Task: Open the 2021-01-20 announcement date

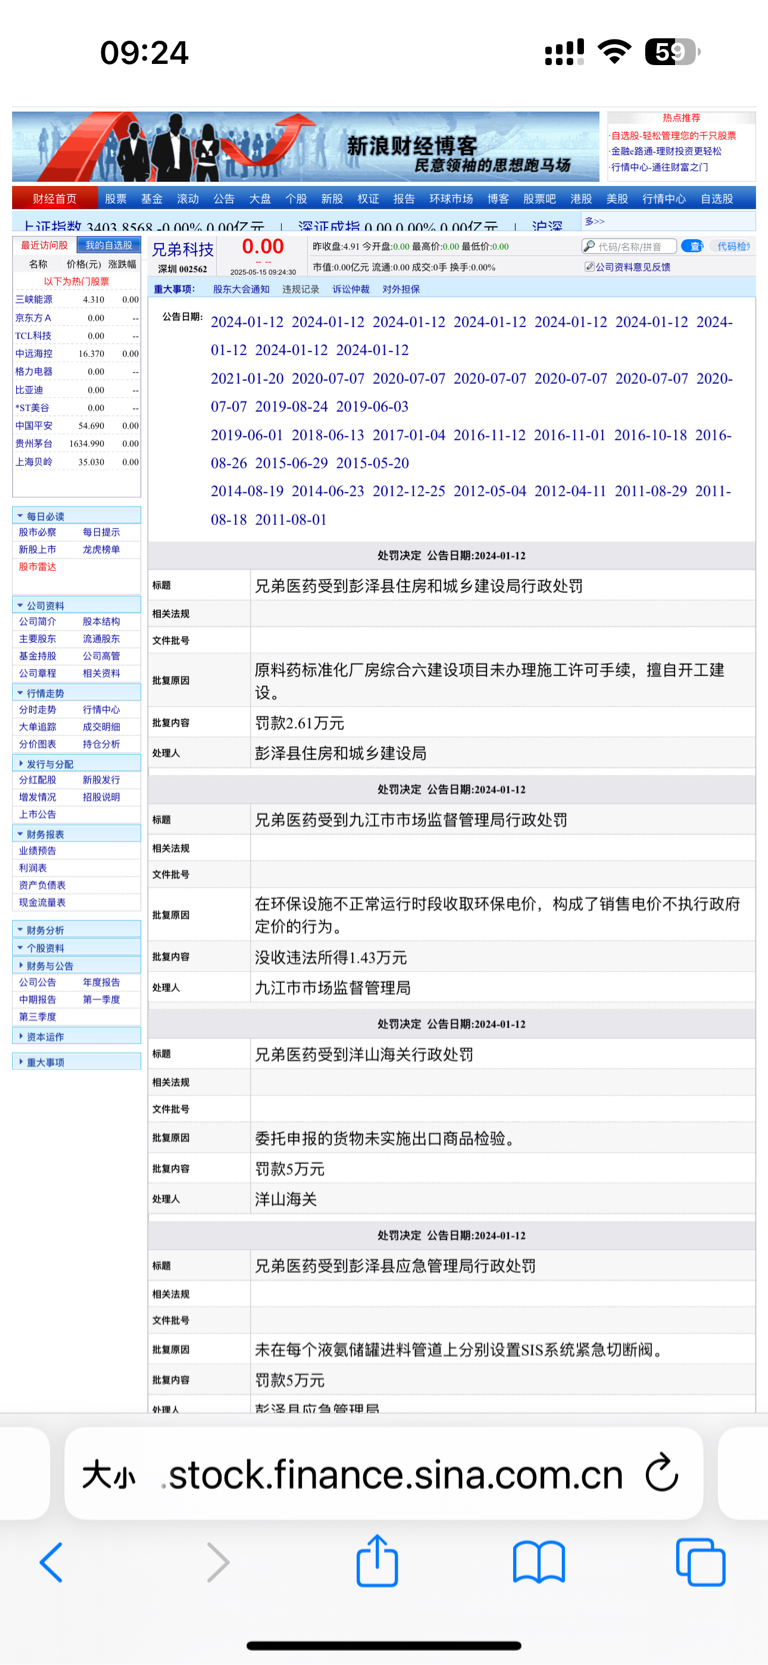Action: point(247,378)
